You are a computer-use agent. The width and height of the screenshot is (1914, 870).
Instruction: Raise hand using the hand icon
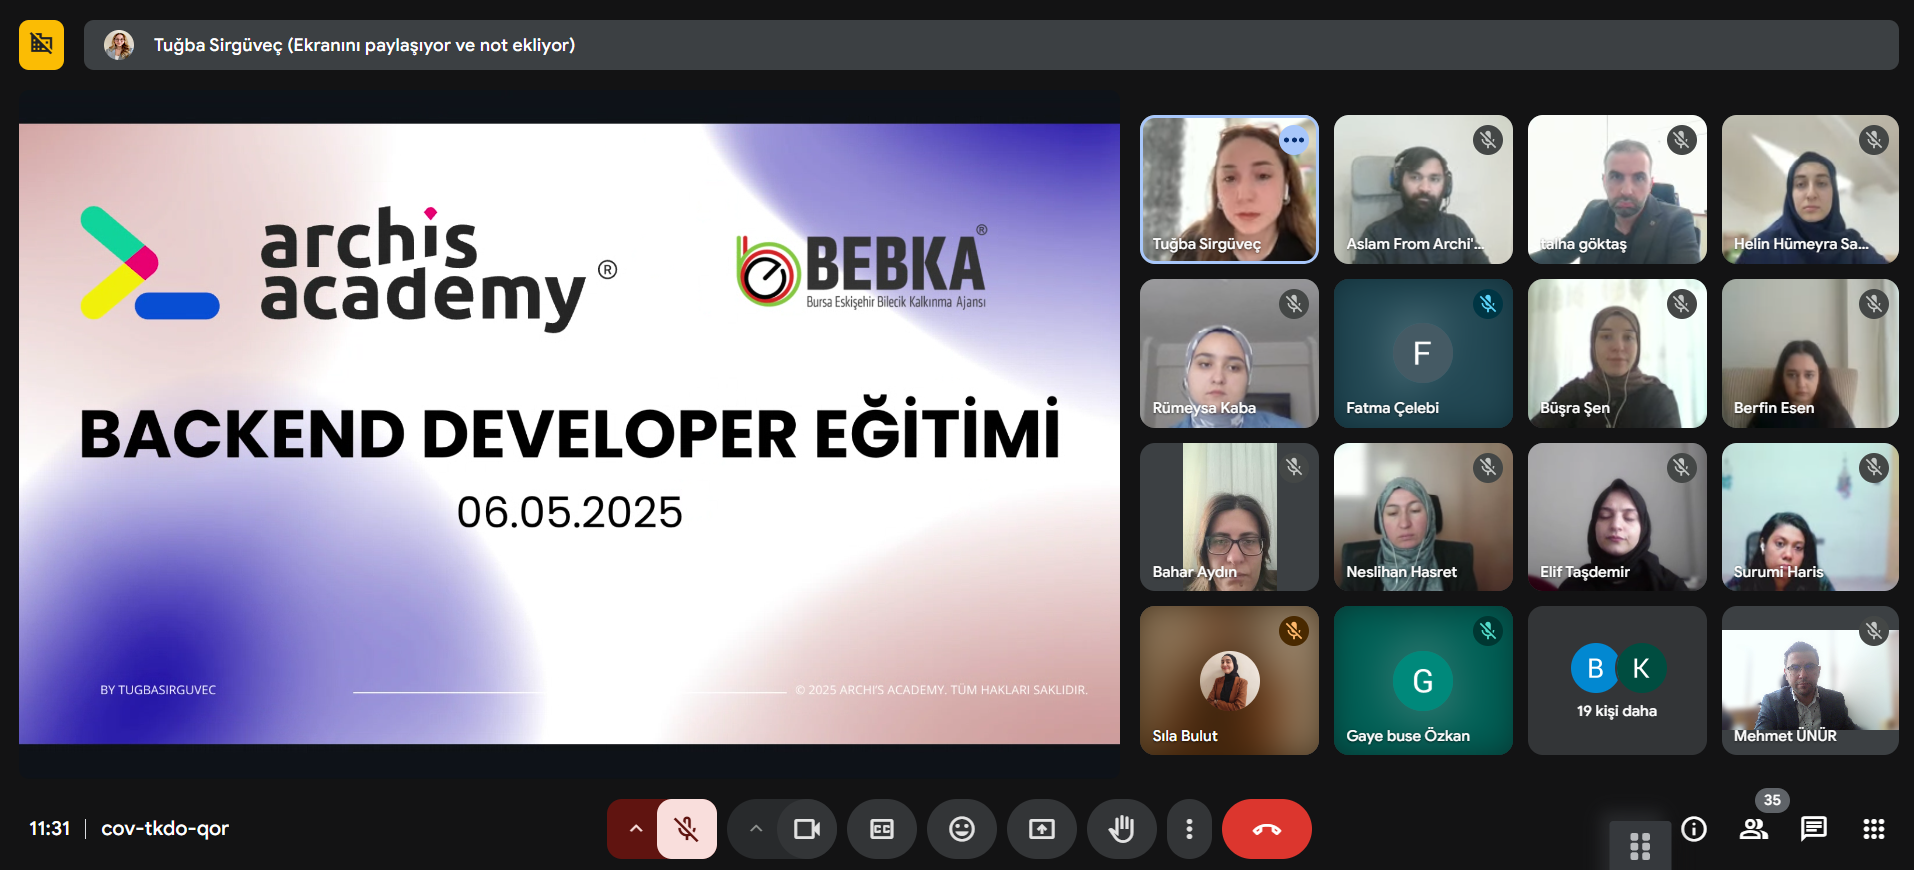(x=1122, y=829)
